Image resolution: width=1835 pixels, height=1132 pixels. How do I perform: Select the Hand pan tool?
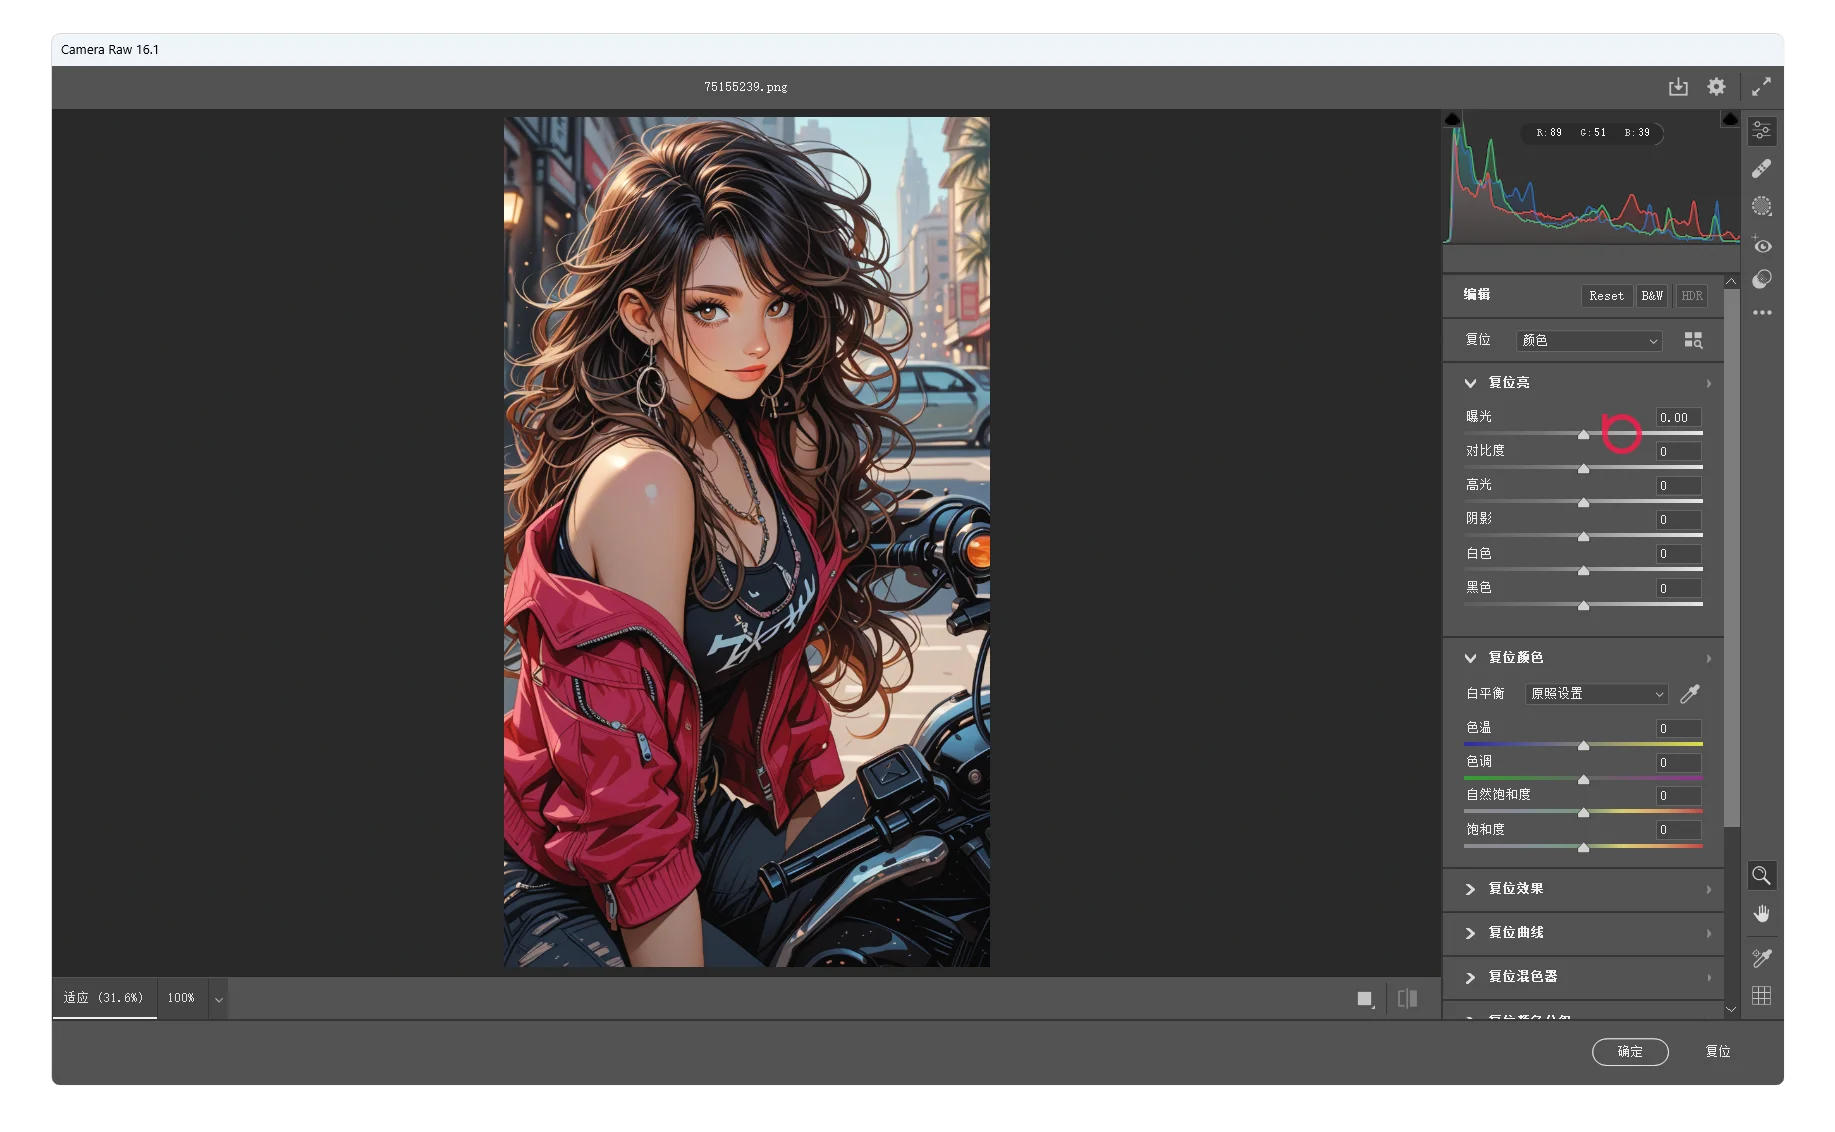1761,914
